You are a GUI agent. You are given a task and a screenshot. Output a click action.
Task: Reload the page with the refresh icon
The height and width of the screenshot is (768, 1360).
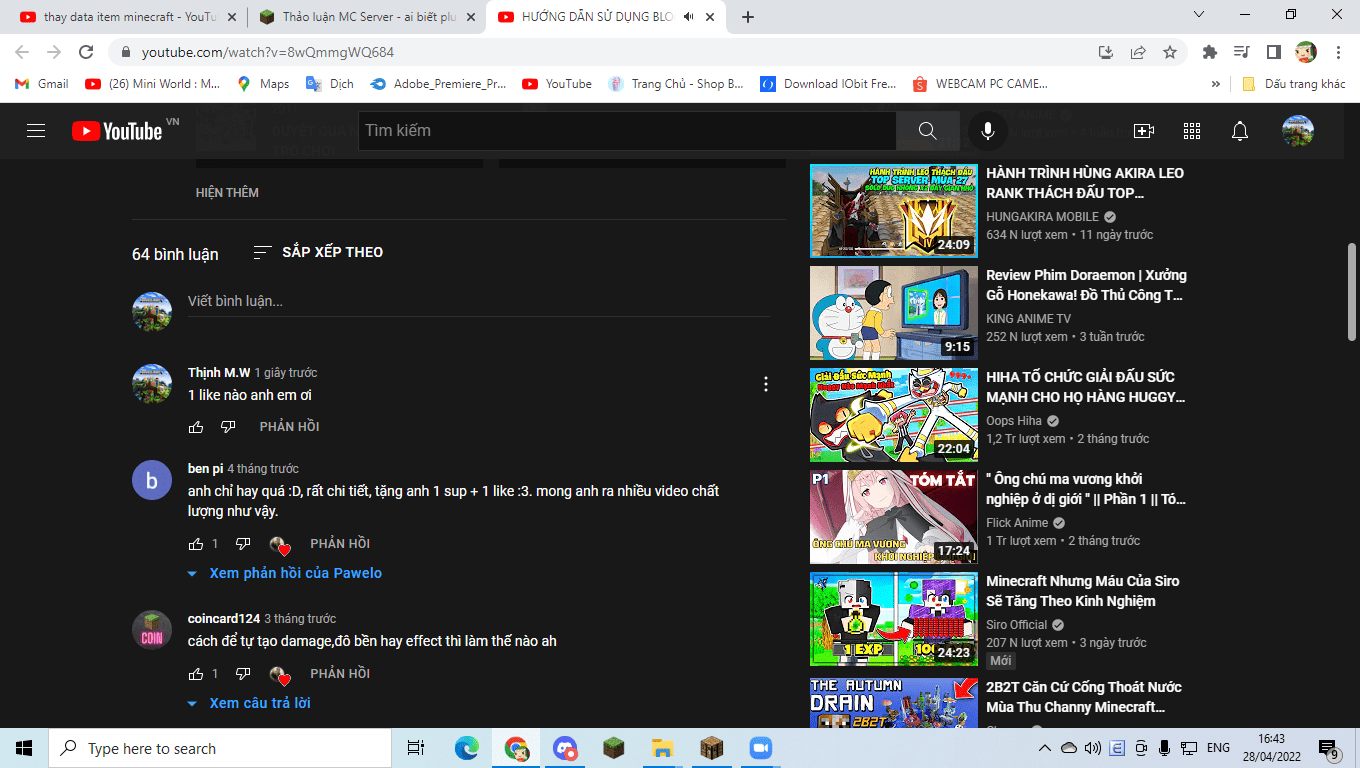coord(86,52)
